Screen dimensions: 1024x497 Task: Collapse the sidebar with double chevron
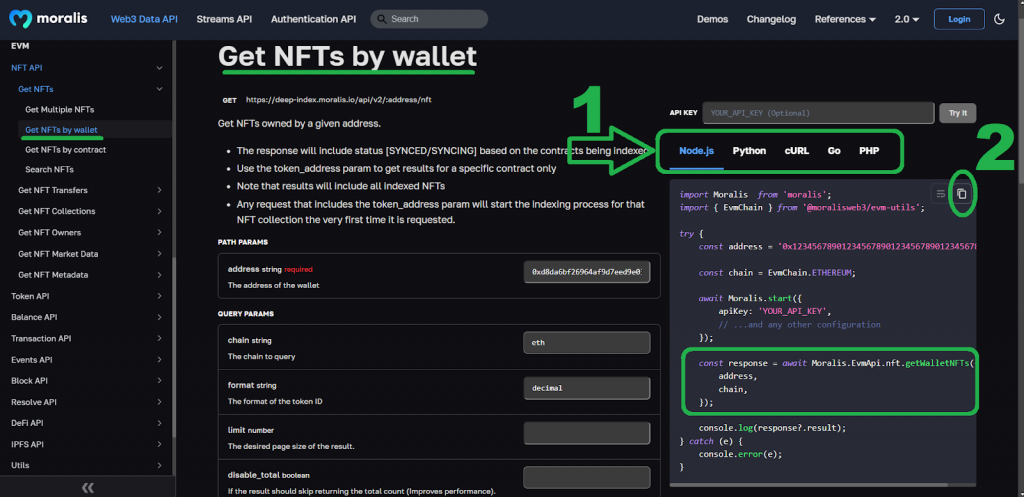(88, 488)
